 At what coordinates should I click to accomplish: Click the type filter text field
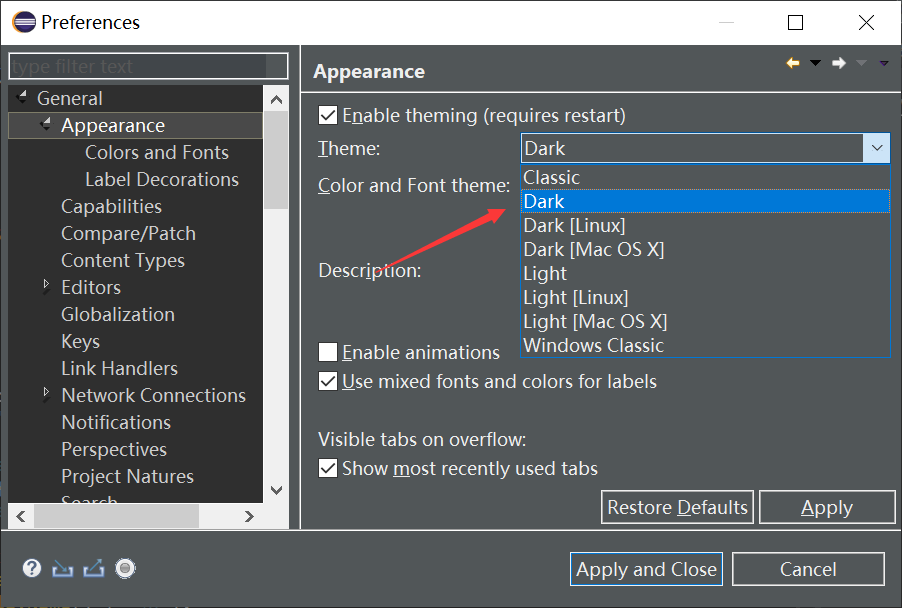[x=148, y=66]
